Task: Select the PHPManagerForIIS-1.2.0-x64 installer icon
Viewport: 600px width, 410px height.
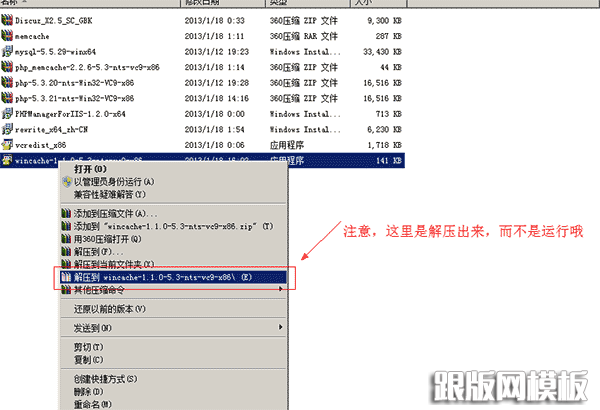Action: 7,114
